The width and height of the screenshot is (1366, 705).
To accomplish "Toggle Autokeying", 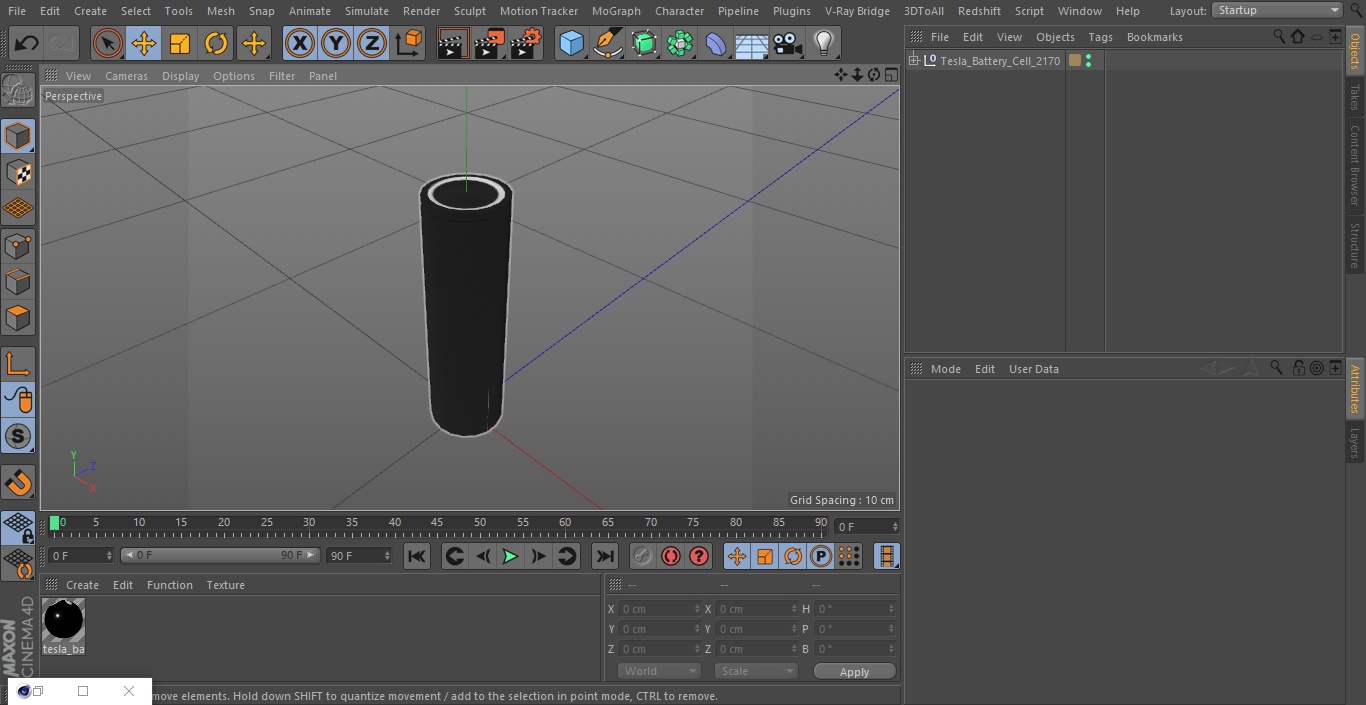I will click(x=671, y=556).
